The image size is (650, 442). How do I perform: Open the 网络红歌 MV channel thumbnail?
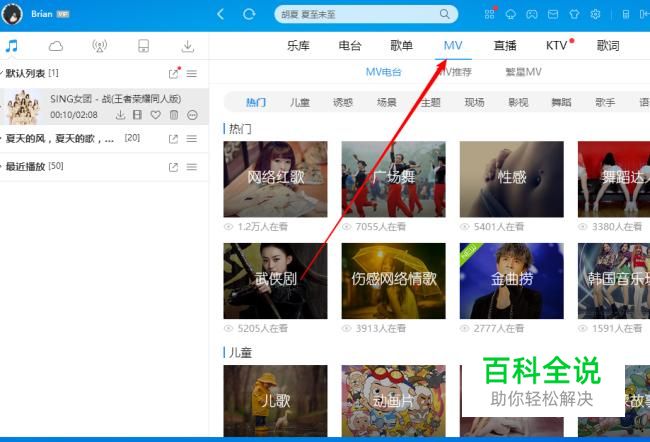coord(275,179)
